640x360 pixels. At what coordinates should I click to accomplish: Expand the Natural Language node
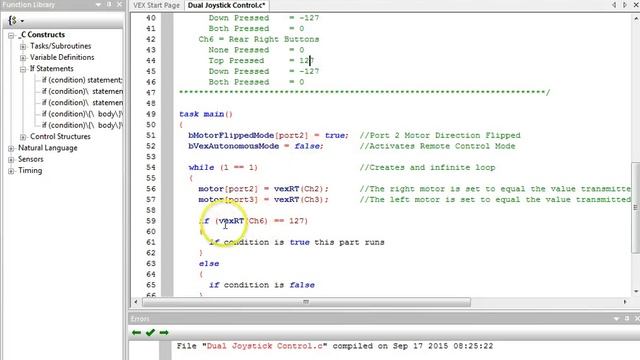point(11,149)
